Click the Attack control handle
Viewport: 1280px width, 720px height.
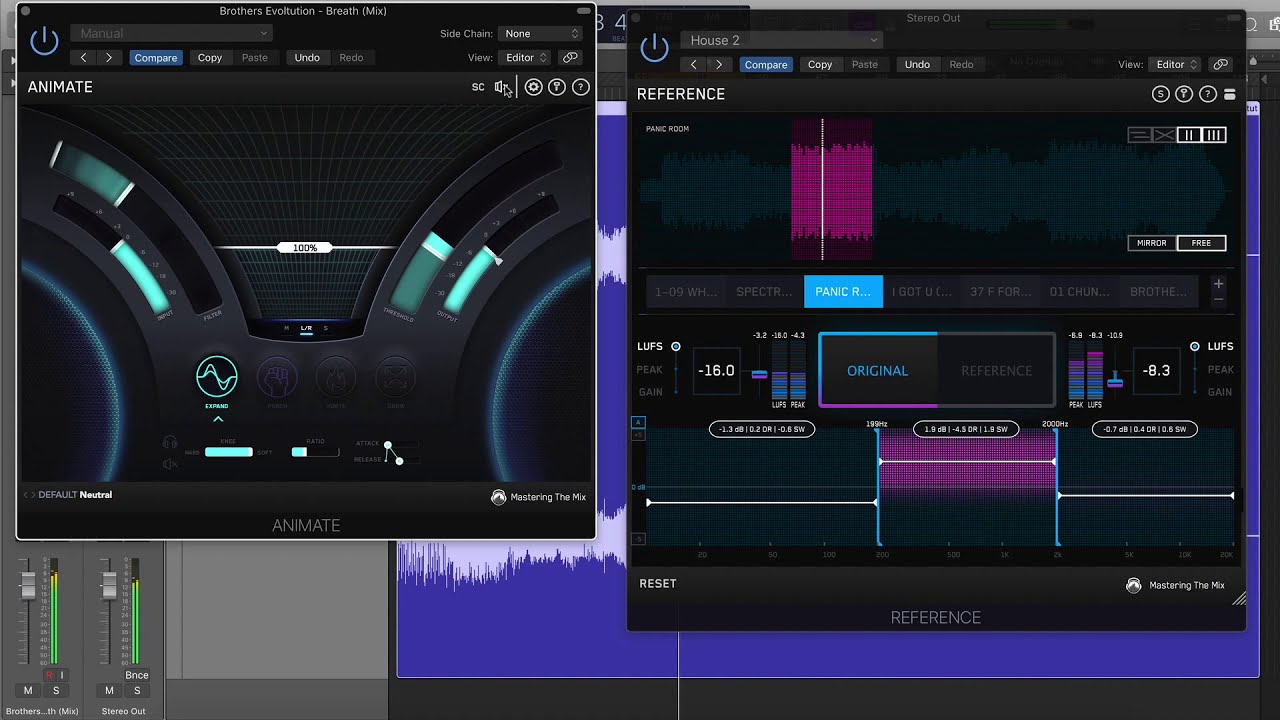(388, 445)
